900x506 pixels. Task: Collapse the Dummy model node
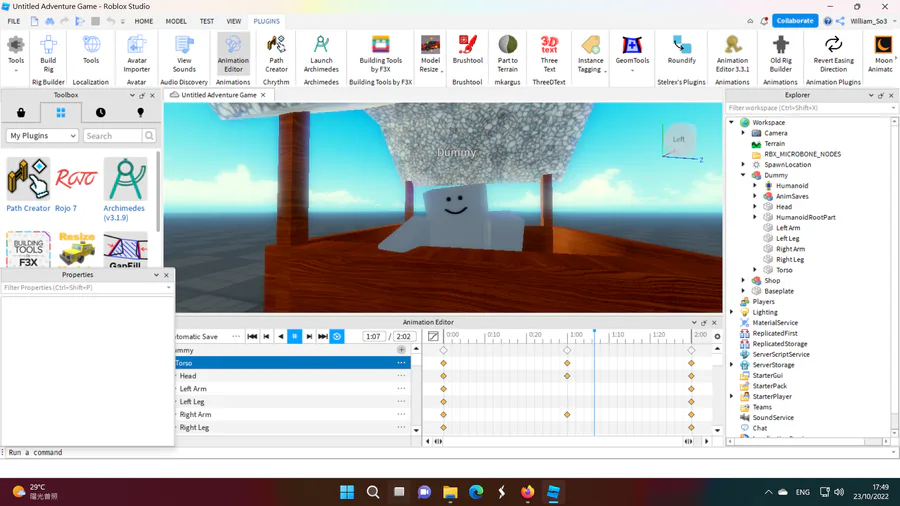(743, 175)
